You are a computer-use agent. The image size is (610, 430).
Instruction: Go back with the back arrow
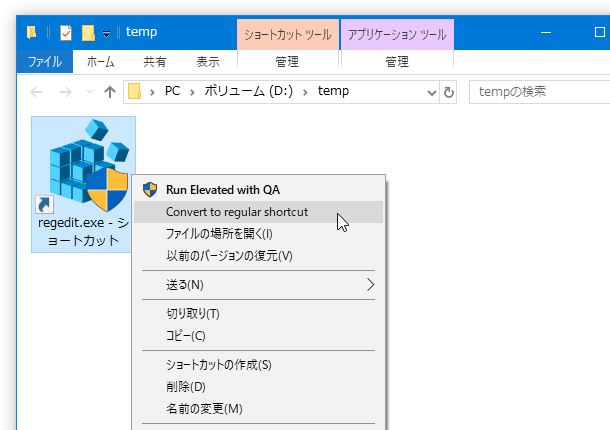(36, 92)
